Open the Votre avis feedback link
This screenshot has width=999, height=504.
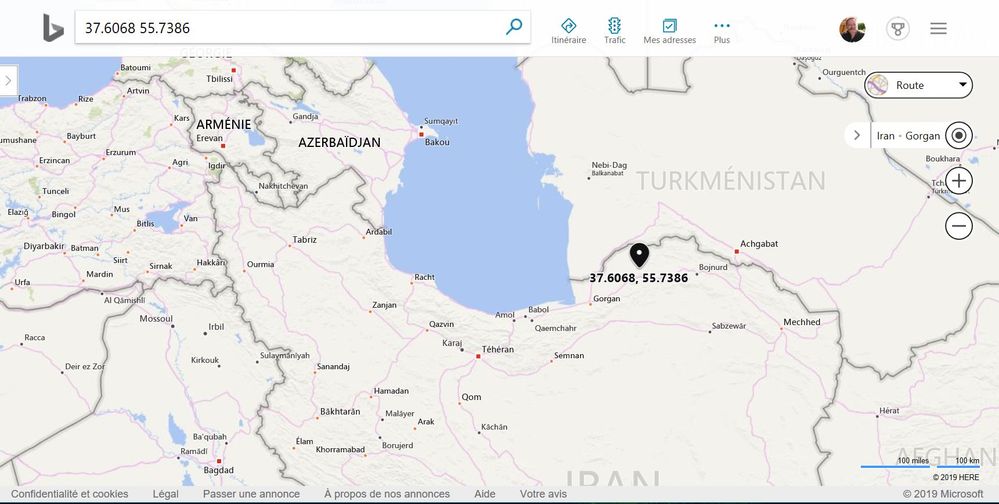[x=543, y=494]
